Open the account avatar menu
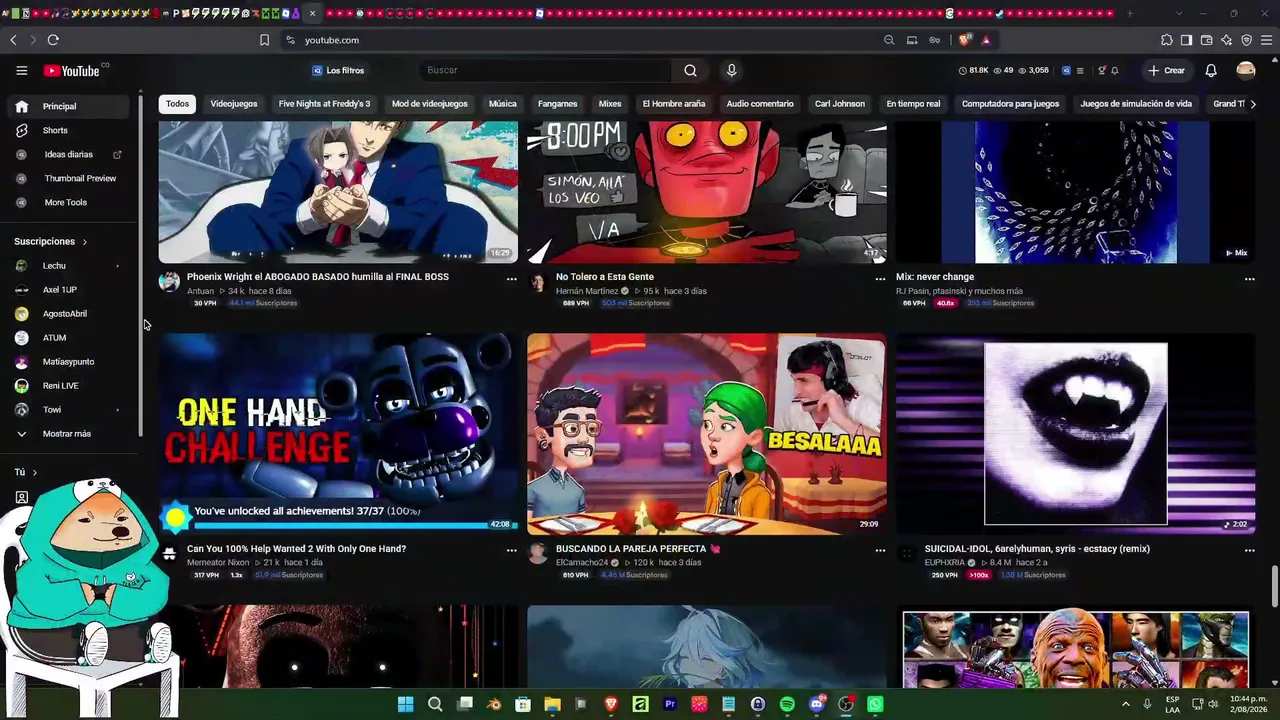 pos(1246,70)
